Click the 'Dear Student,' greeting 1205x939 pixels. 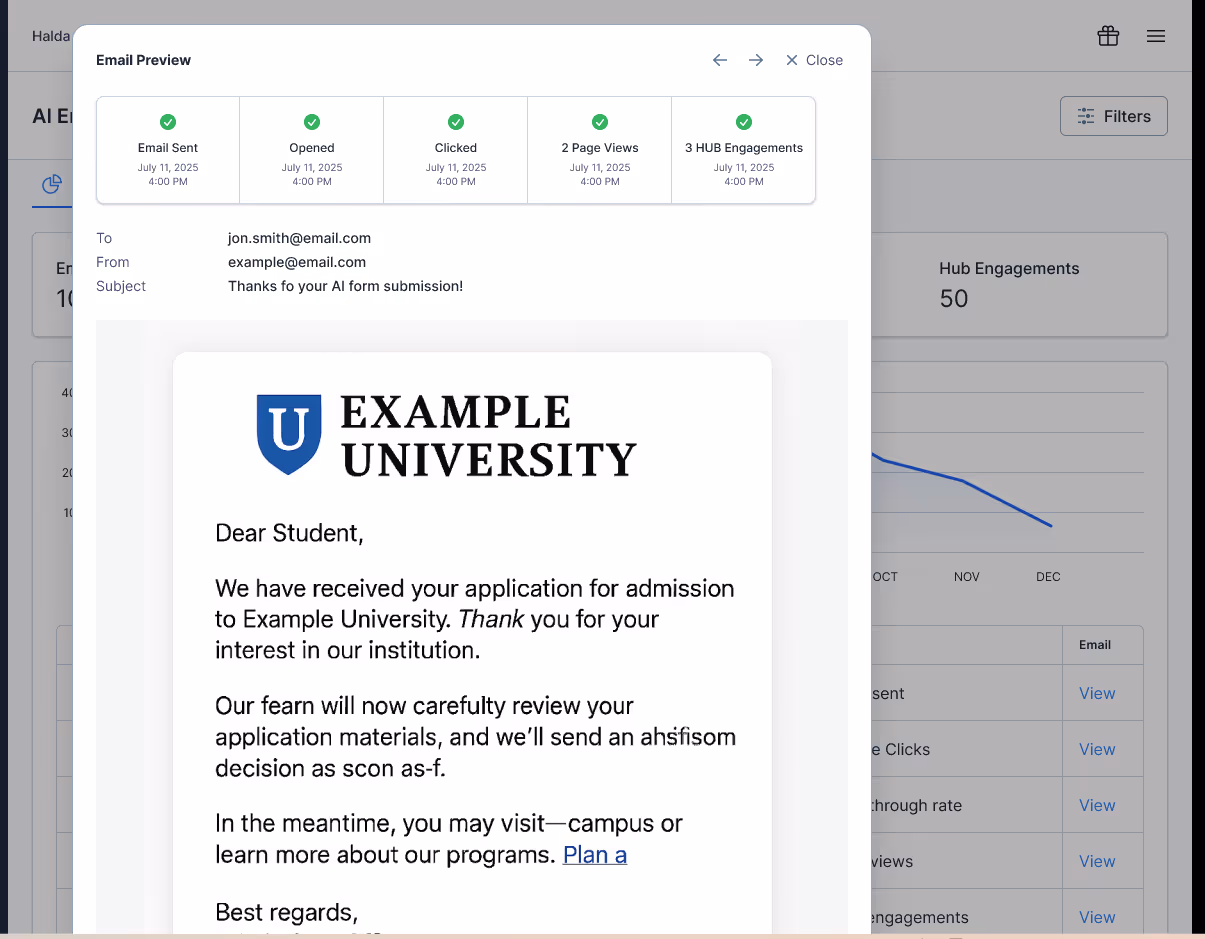click(x=290, y=533)
